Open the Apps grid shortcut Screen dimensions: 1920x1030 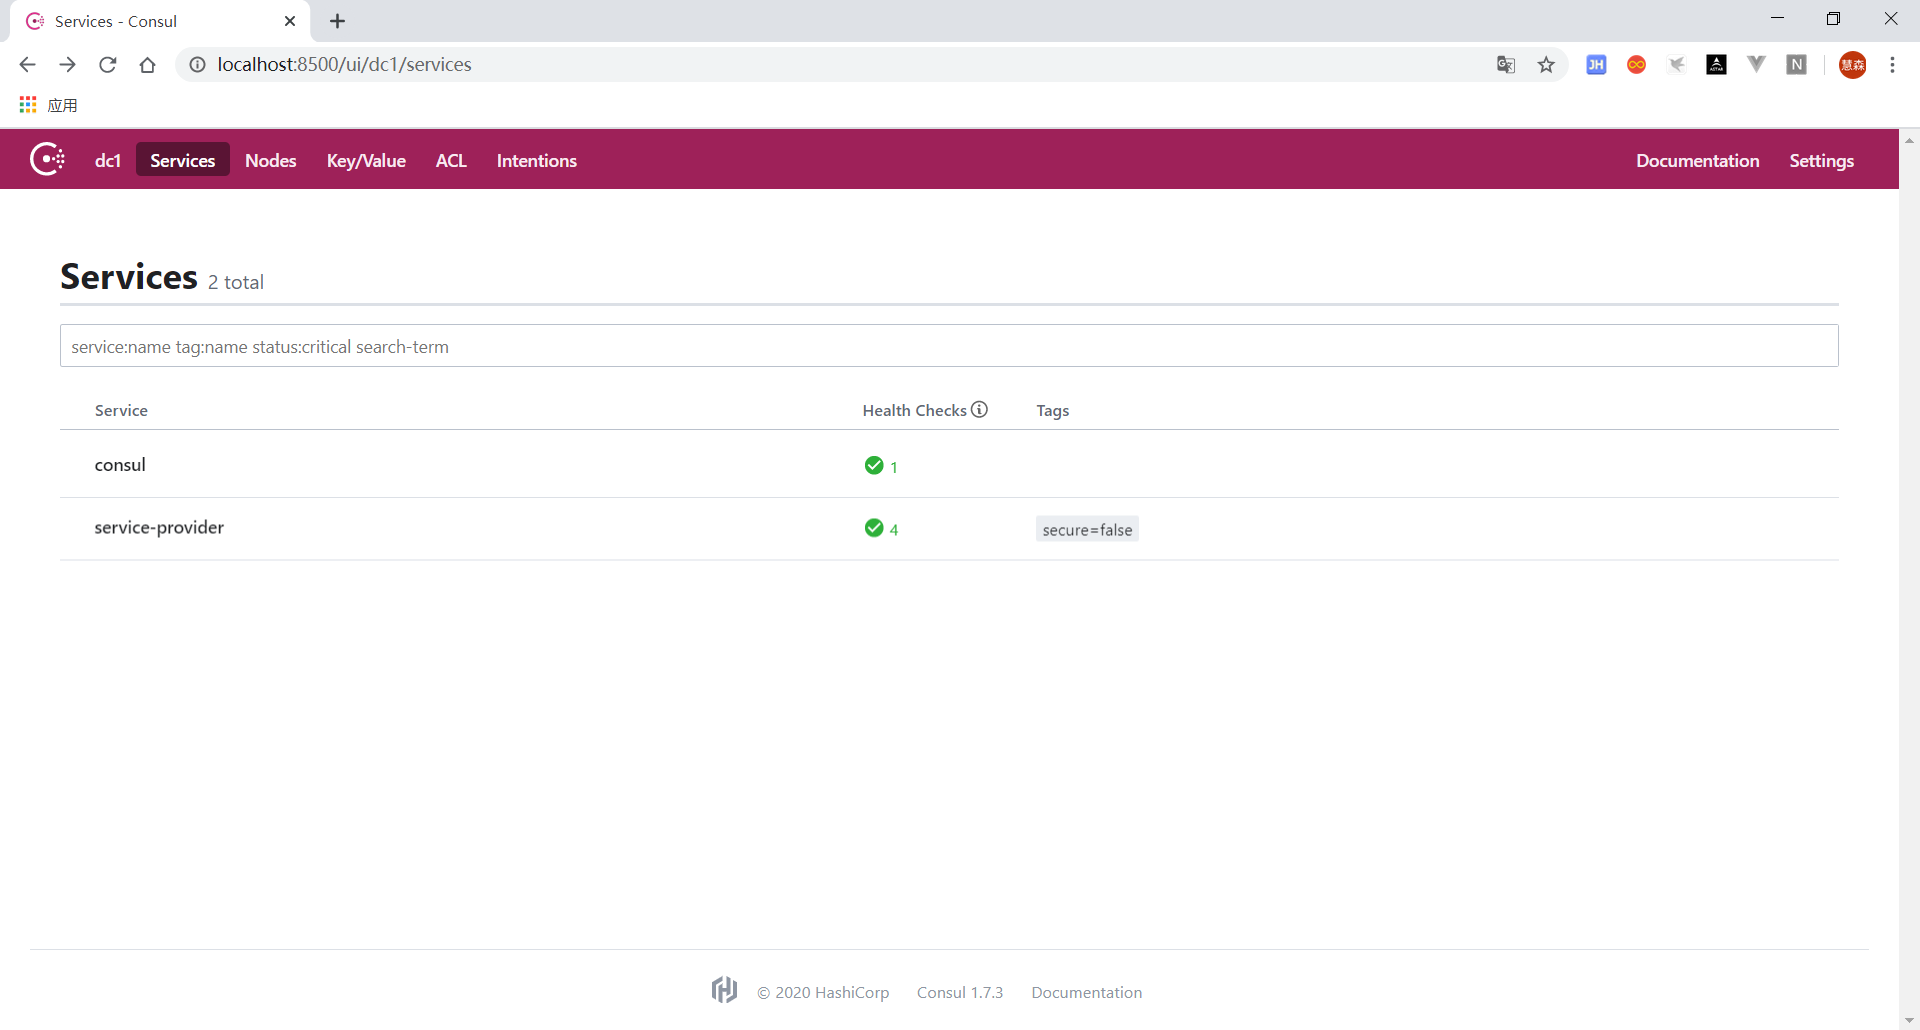coord(28,105)
